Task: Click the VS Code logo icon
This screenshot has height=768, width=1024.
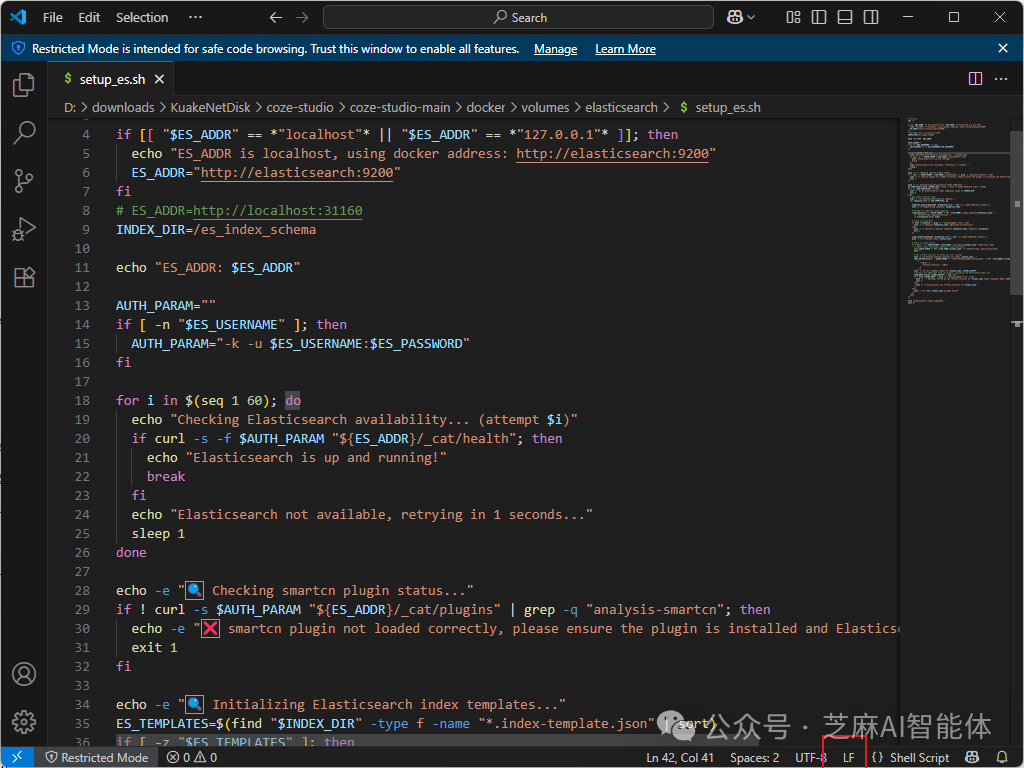Action: [x=18, y=17]
